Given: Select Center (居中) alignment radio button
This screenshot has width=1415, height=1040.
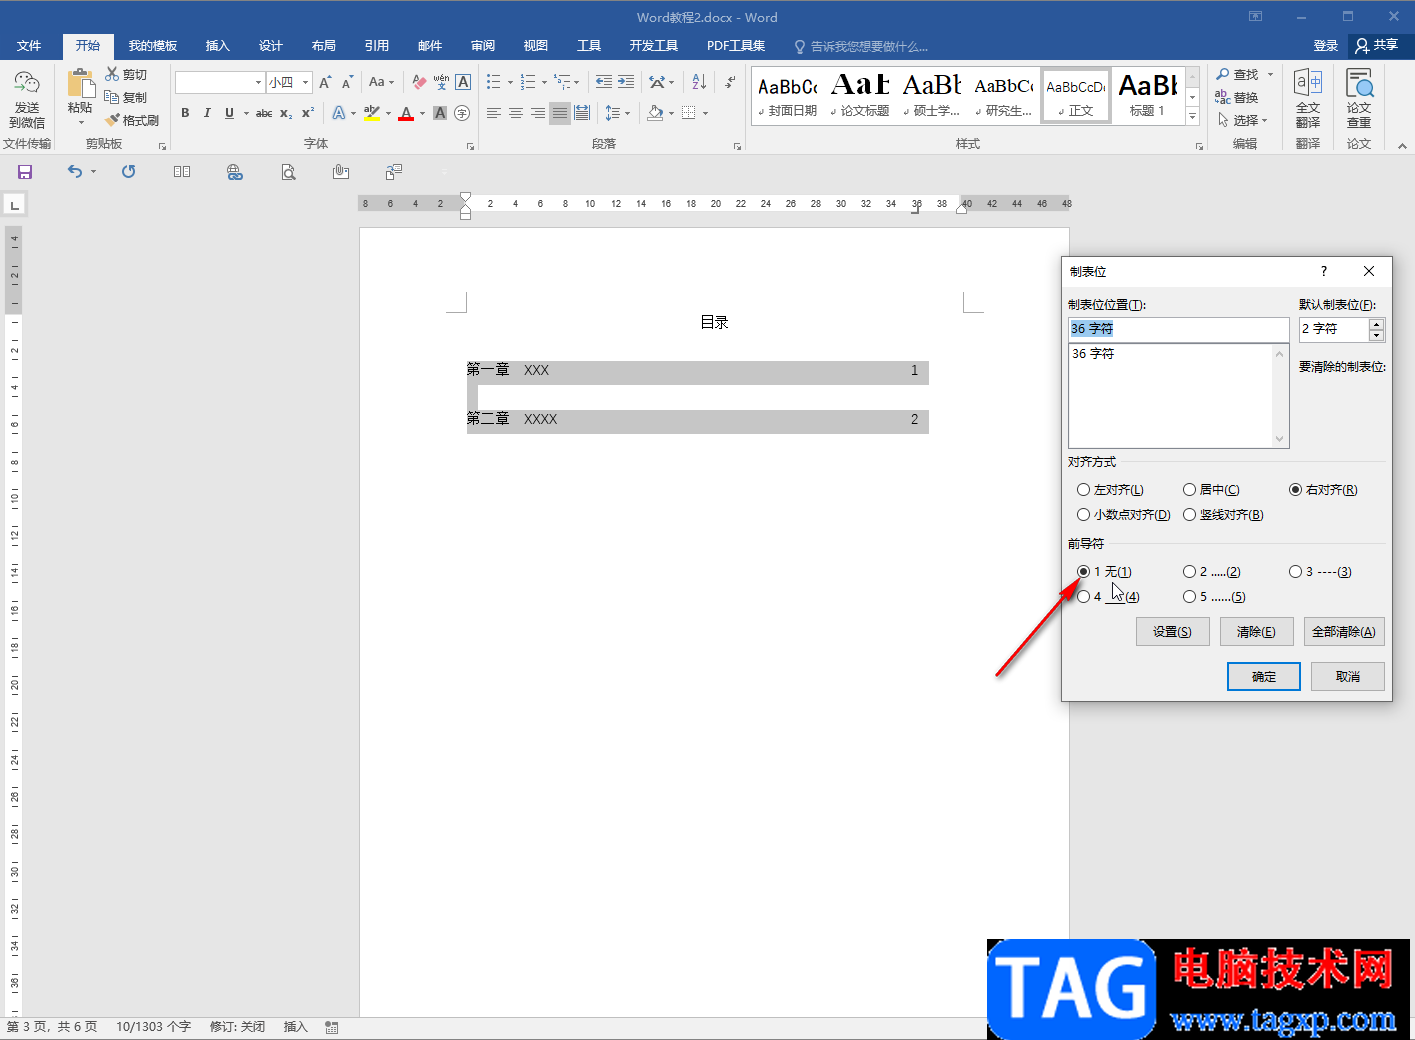Looking at the screenshot, I should (x=1190, y=490).
